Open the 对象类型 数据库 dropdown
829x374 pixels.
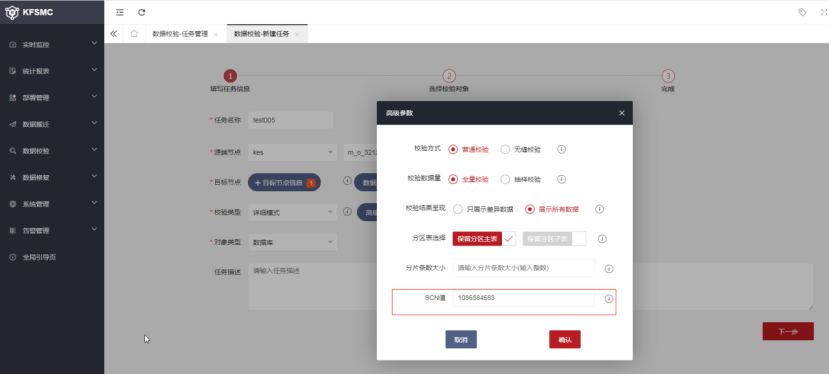pos(292,242)
